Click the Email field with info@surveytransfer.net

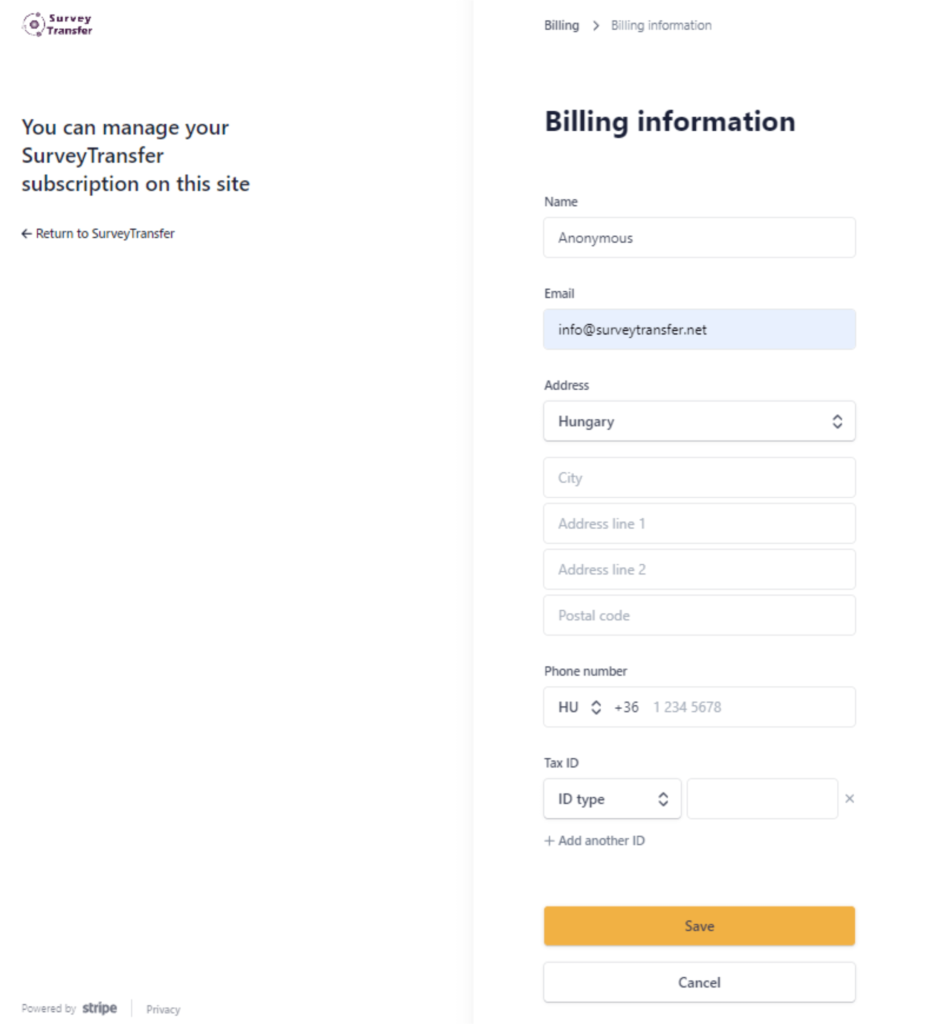pyautogui.click(x=699, y=329)
